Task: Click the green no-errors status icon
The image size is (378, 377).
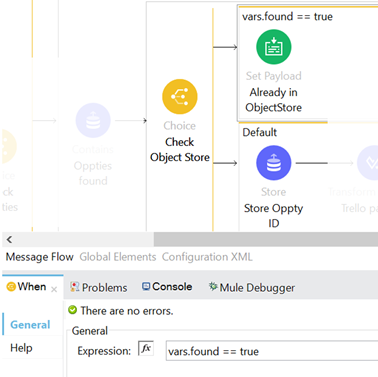Action: 72,310
